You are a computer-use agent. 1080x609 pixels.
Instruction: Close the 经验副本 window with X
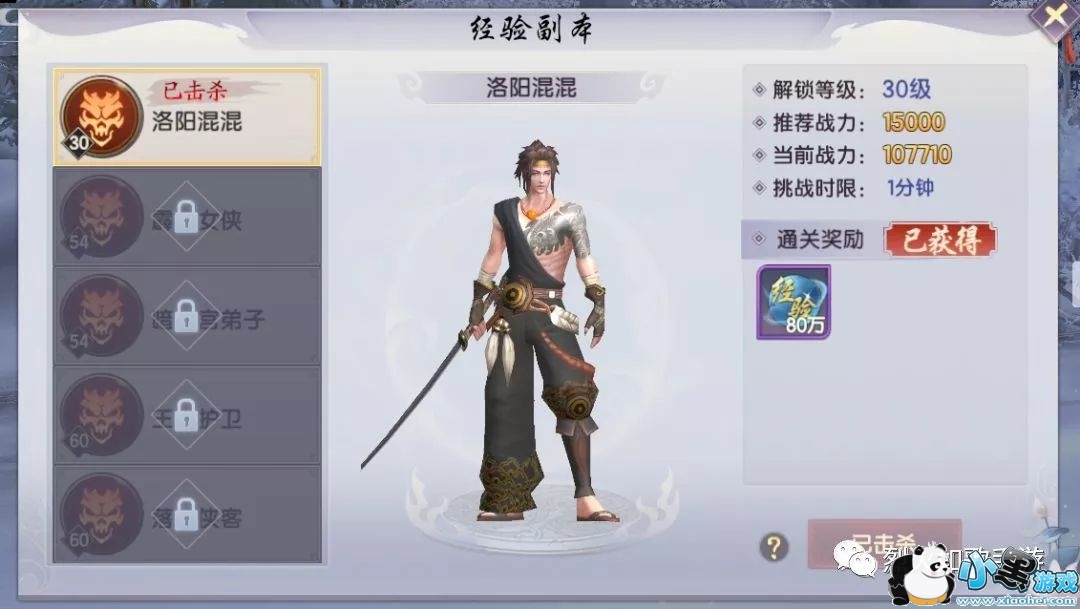[x=1055, y=17]
